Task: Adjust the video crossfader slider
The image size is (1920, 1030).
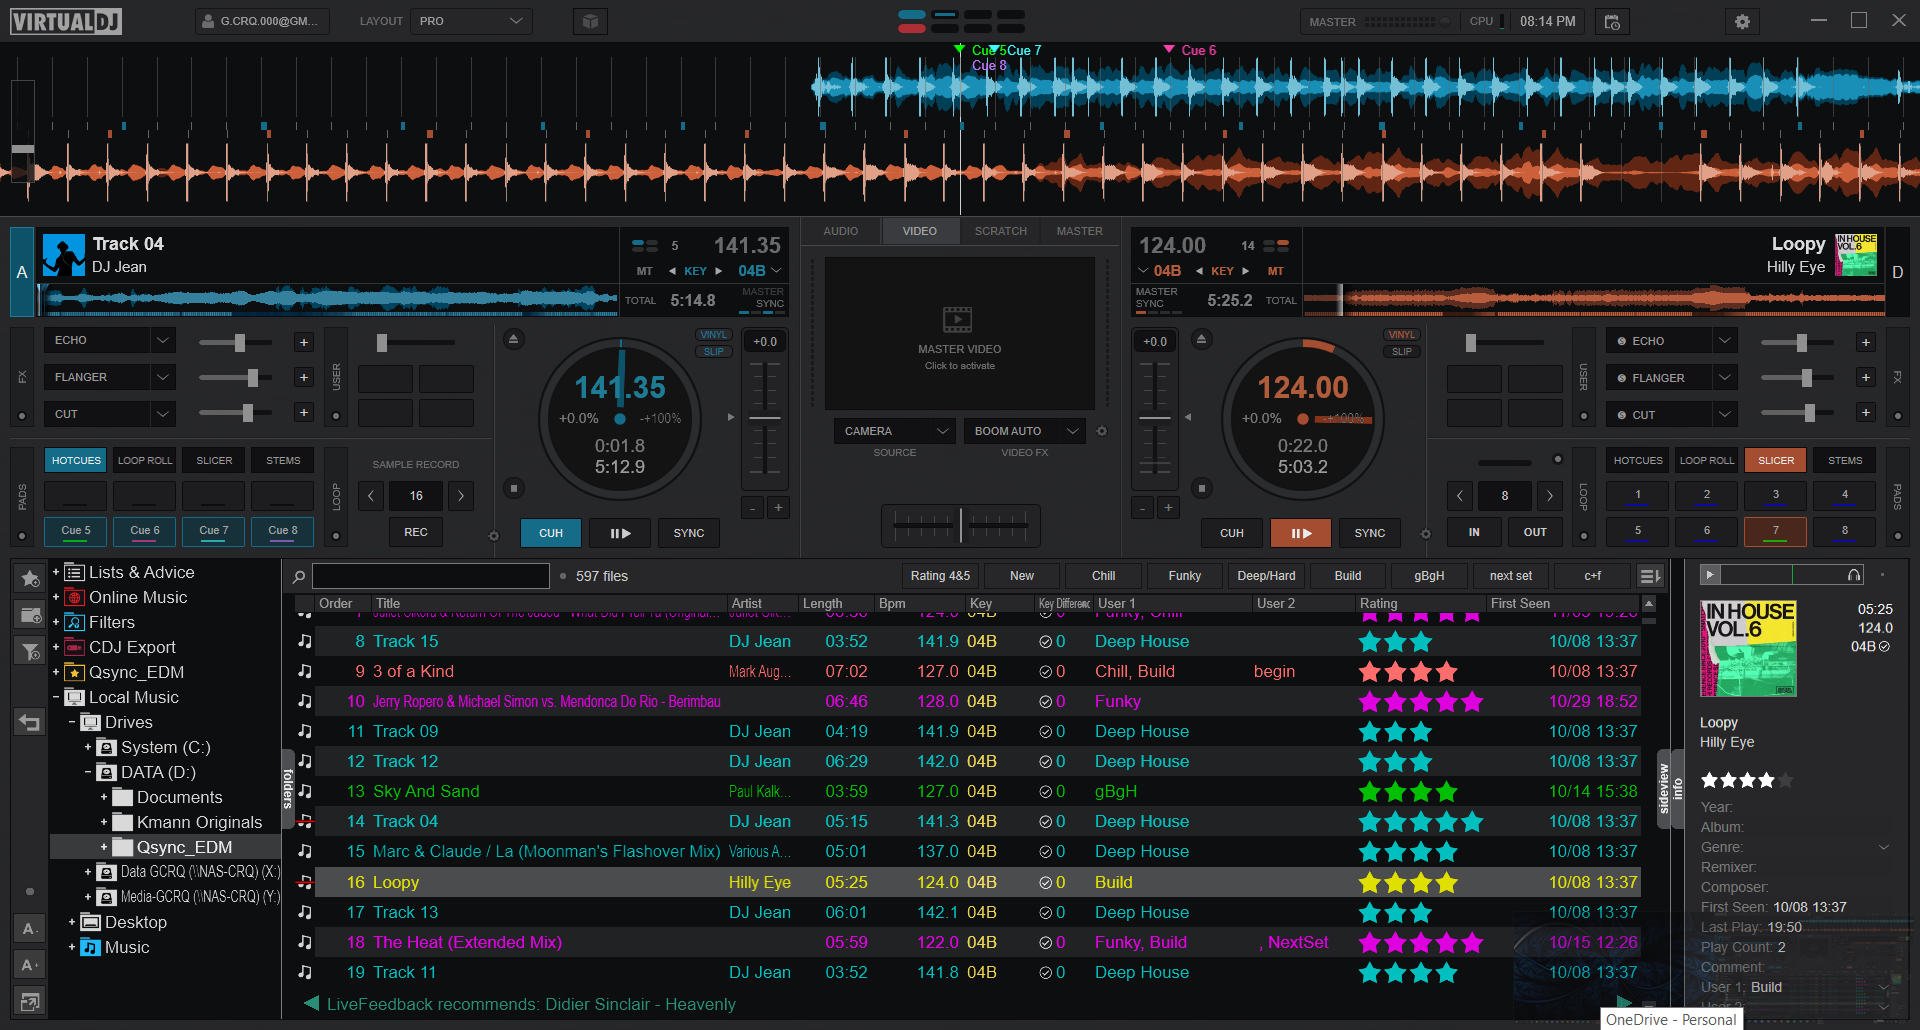Action: coord(961,524)
